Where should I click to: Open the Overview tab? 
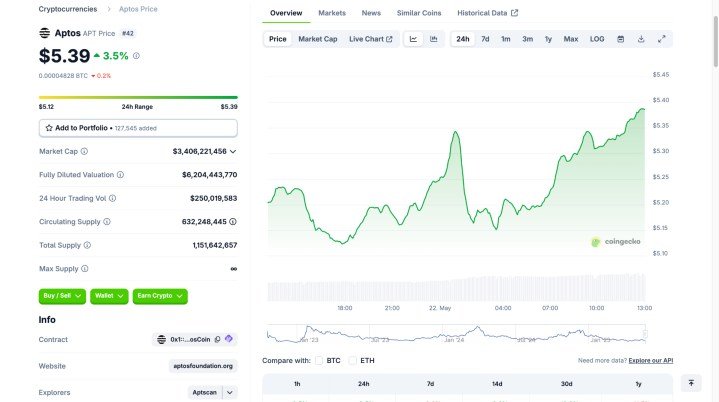coord(286,13)
